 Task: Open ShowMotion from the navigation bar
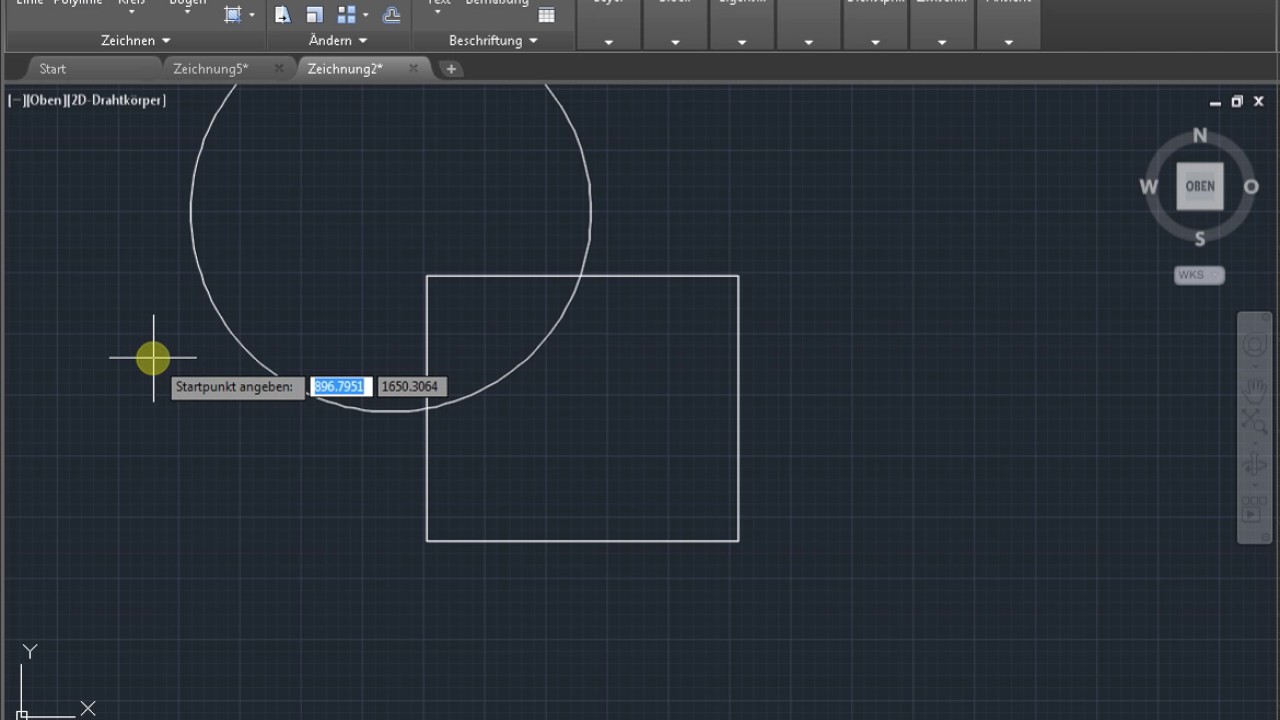1254,509
